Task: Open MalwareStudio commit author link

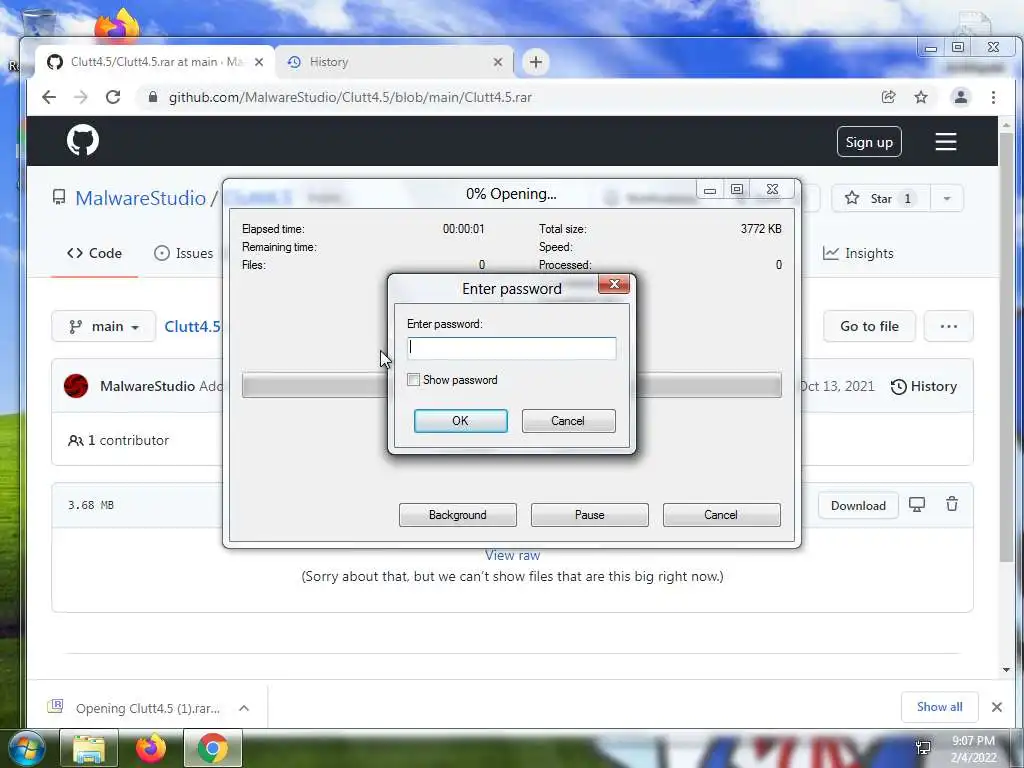Action: (x=148, y=386)
